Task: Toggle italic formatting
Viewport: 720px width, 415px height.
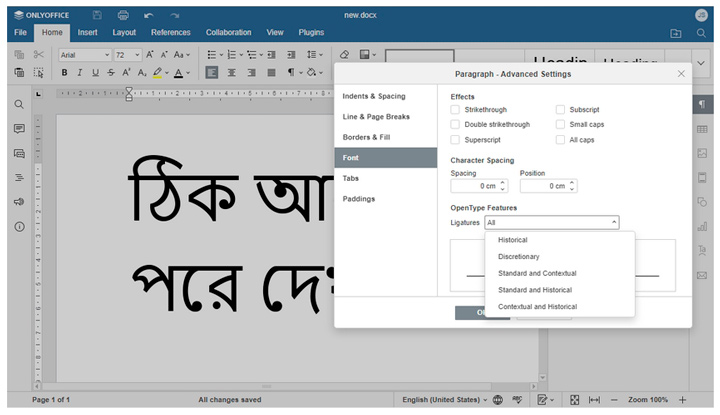Action: (x=80, y=73)
